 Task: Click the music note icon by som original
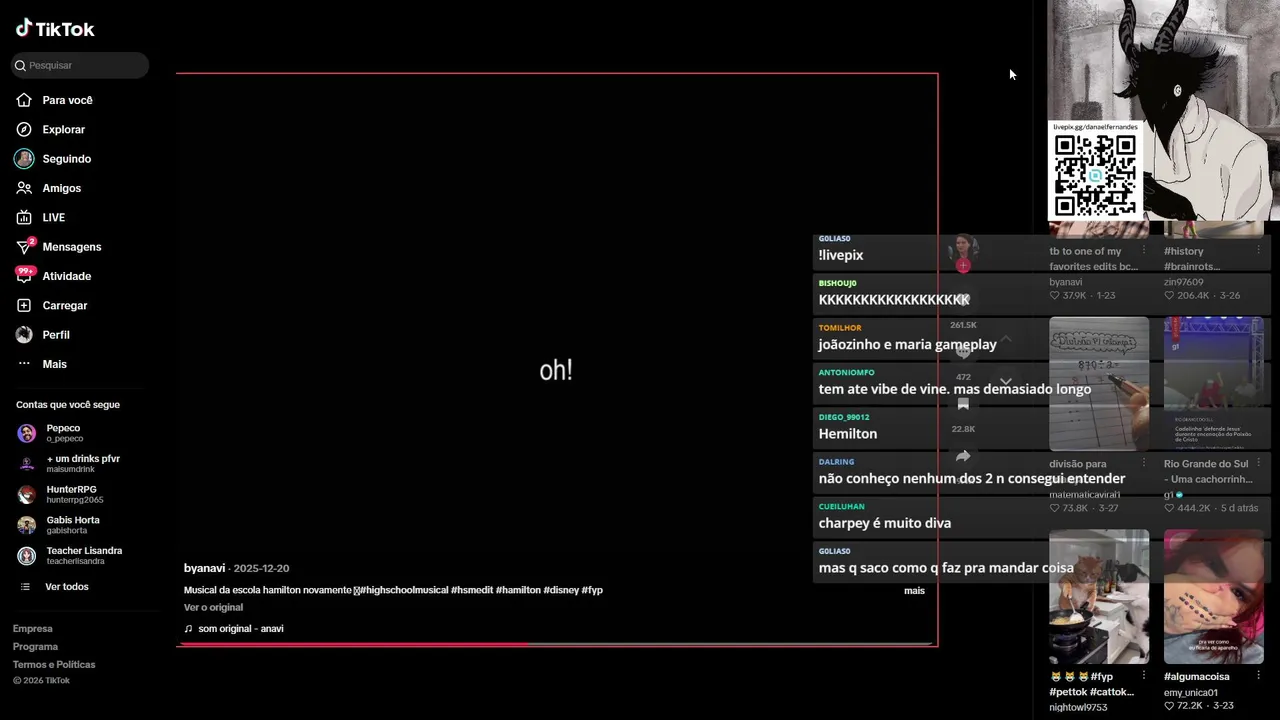(x=188, y=629)
